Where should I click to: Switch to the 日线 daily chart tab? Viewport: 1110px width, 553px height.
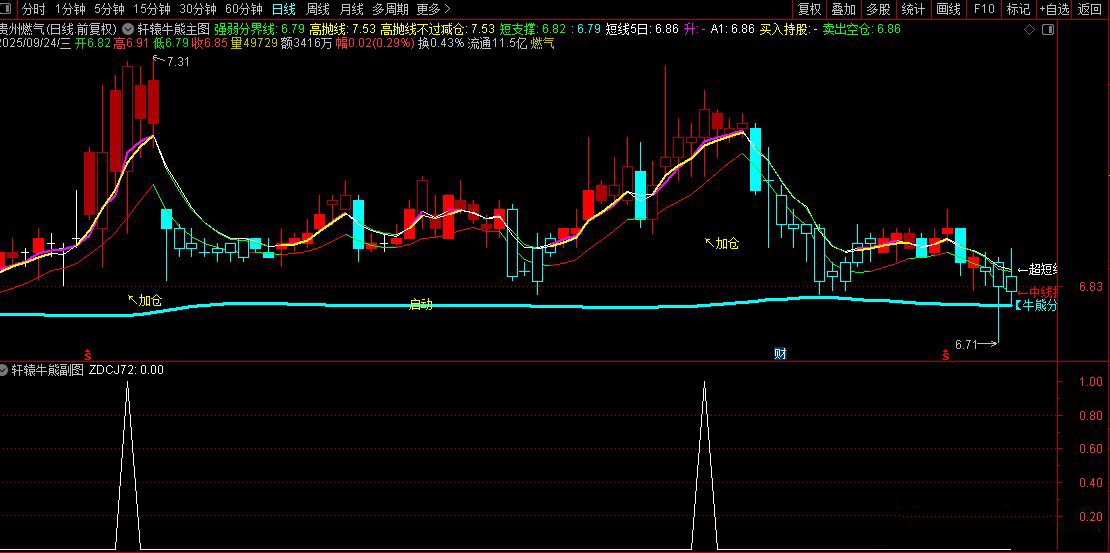coord(284,9)
